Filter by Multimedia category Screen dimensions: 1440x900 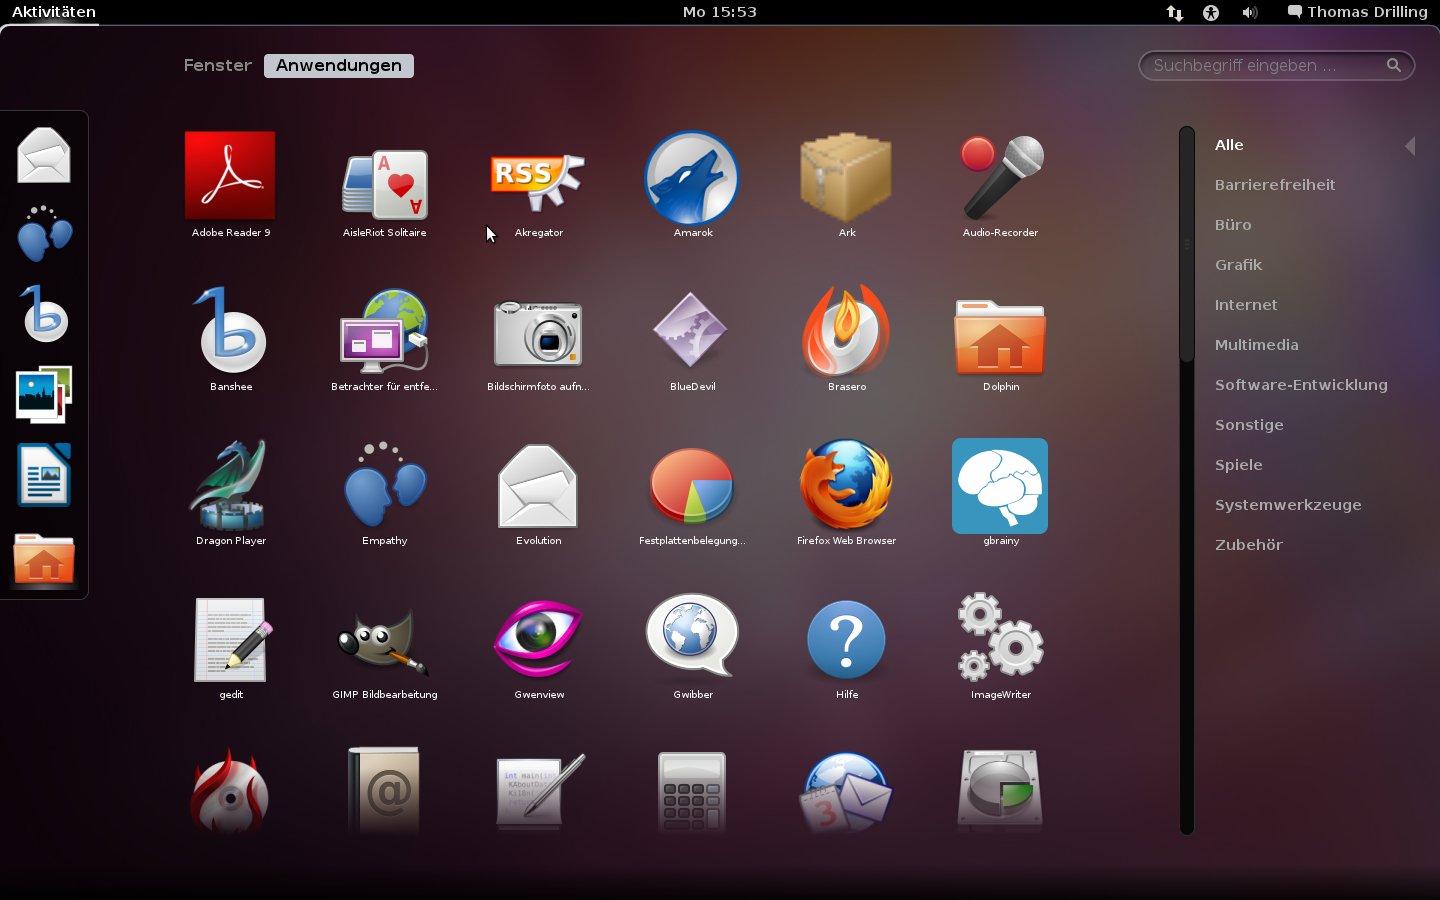click(x=1257, y=345)
